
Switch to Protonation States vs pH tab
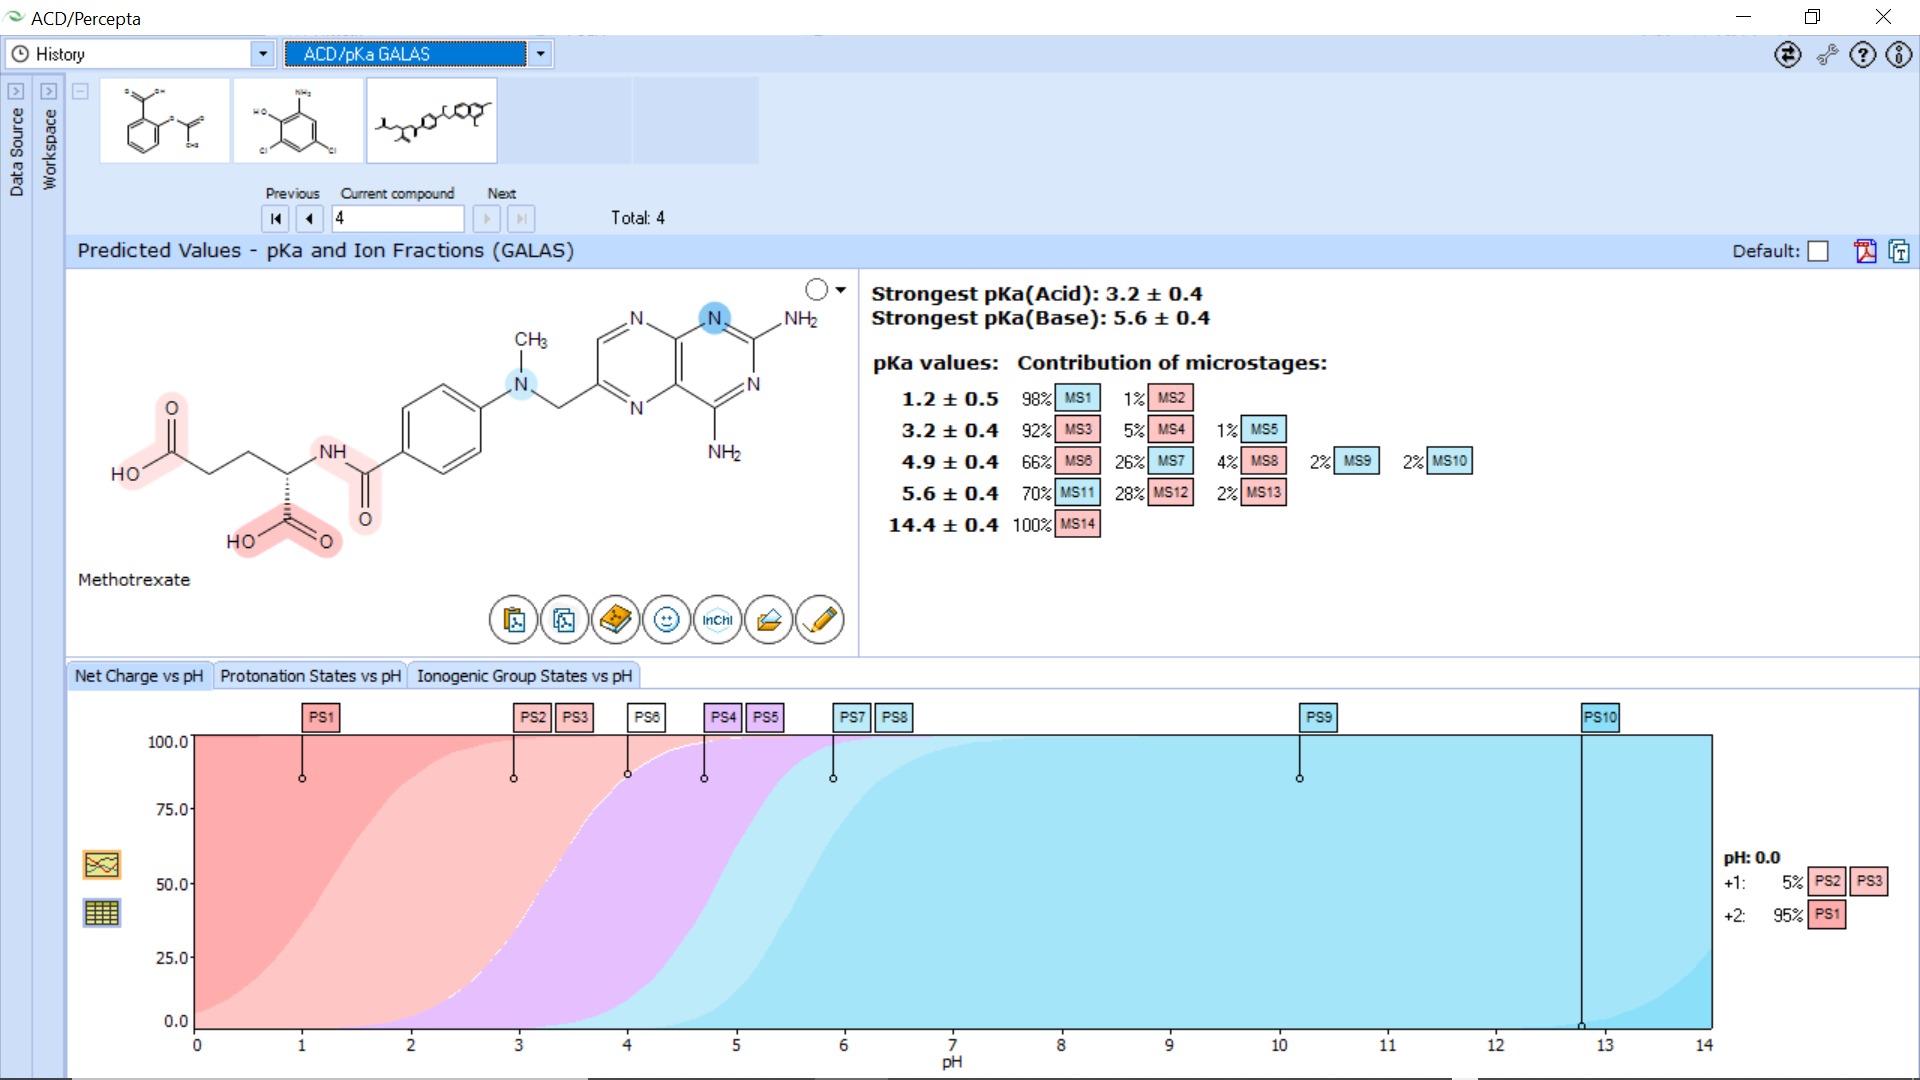coord(310,676)
